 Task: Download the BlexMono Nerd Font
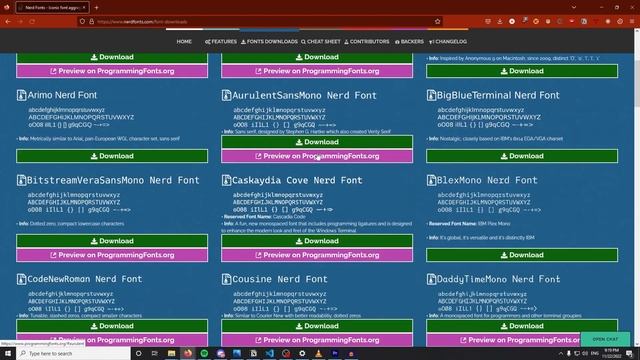click(522, 255)
